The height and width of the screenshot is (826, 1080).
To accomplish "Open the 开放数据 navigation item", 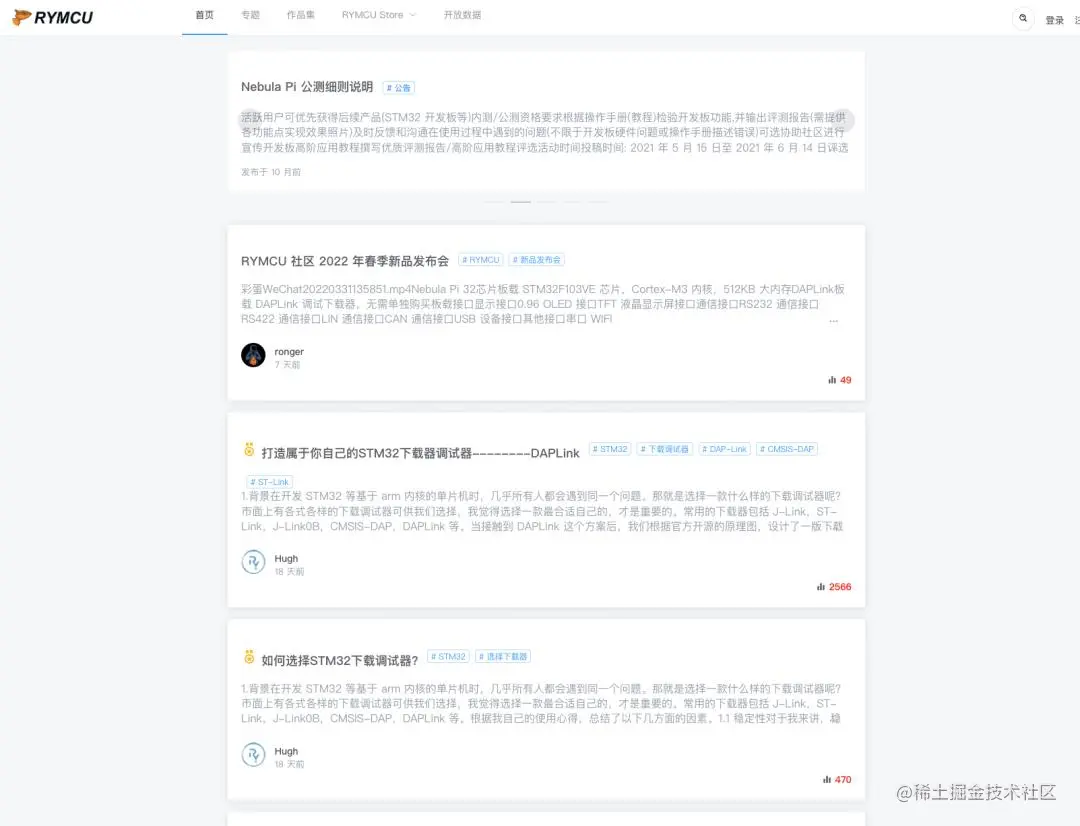I will pyautogui.click(x=462, y=15).
